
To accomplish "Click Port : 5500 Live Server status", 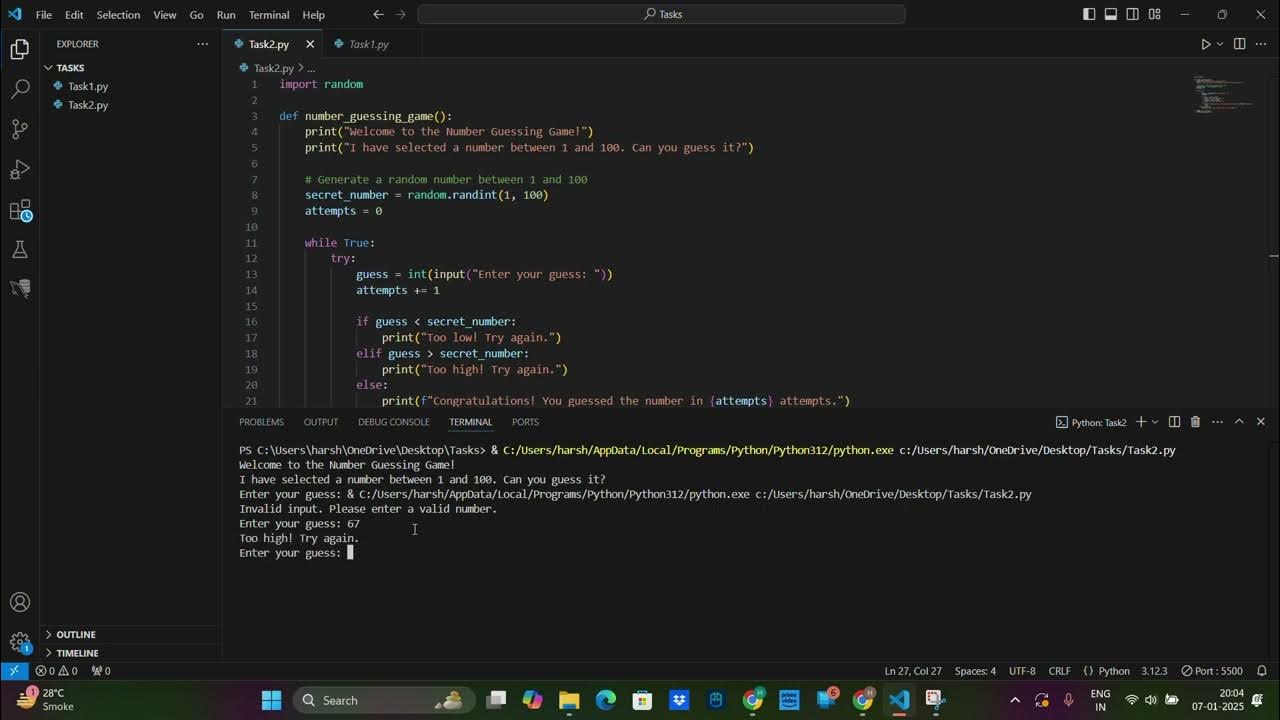I will 1212,671.
